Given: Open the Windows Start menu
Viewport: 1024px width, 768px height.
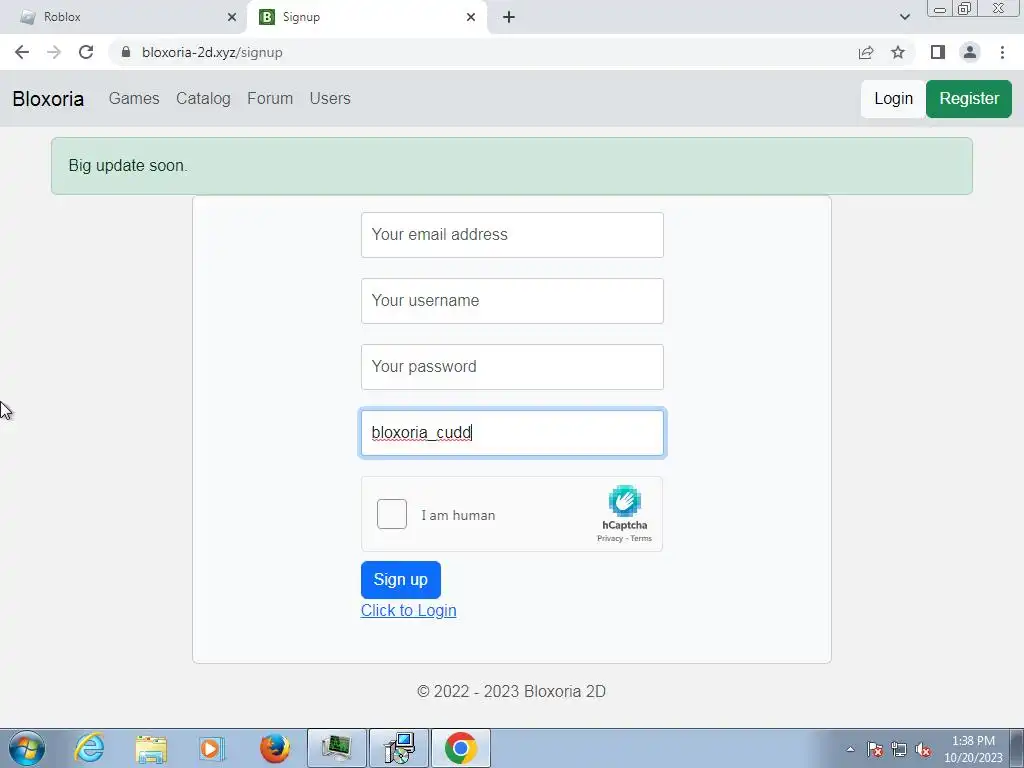Looking at the screenshot, I should point(27,748).
